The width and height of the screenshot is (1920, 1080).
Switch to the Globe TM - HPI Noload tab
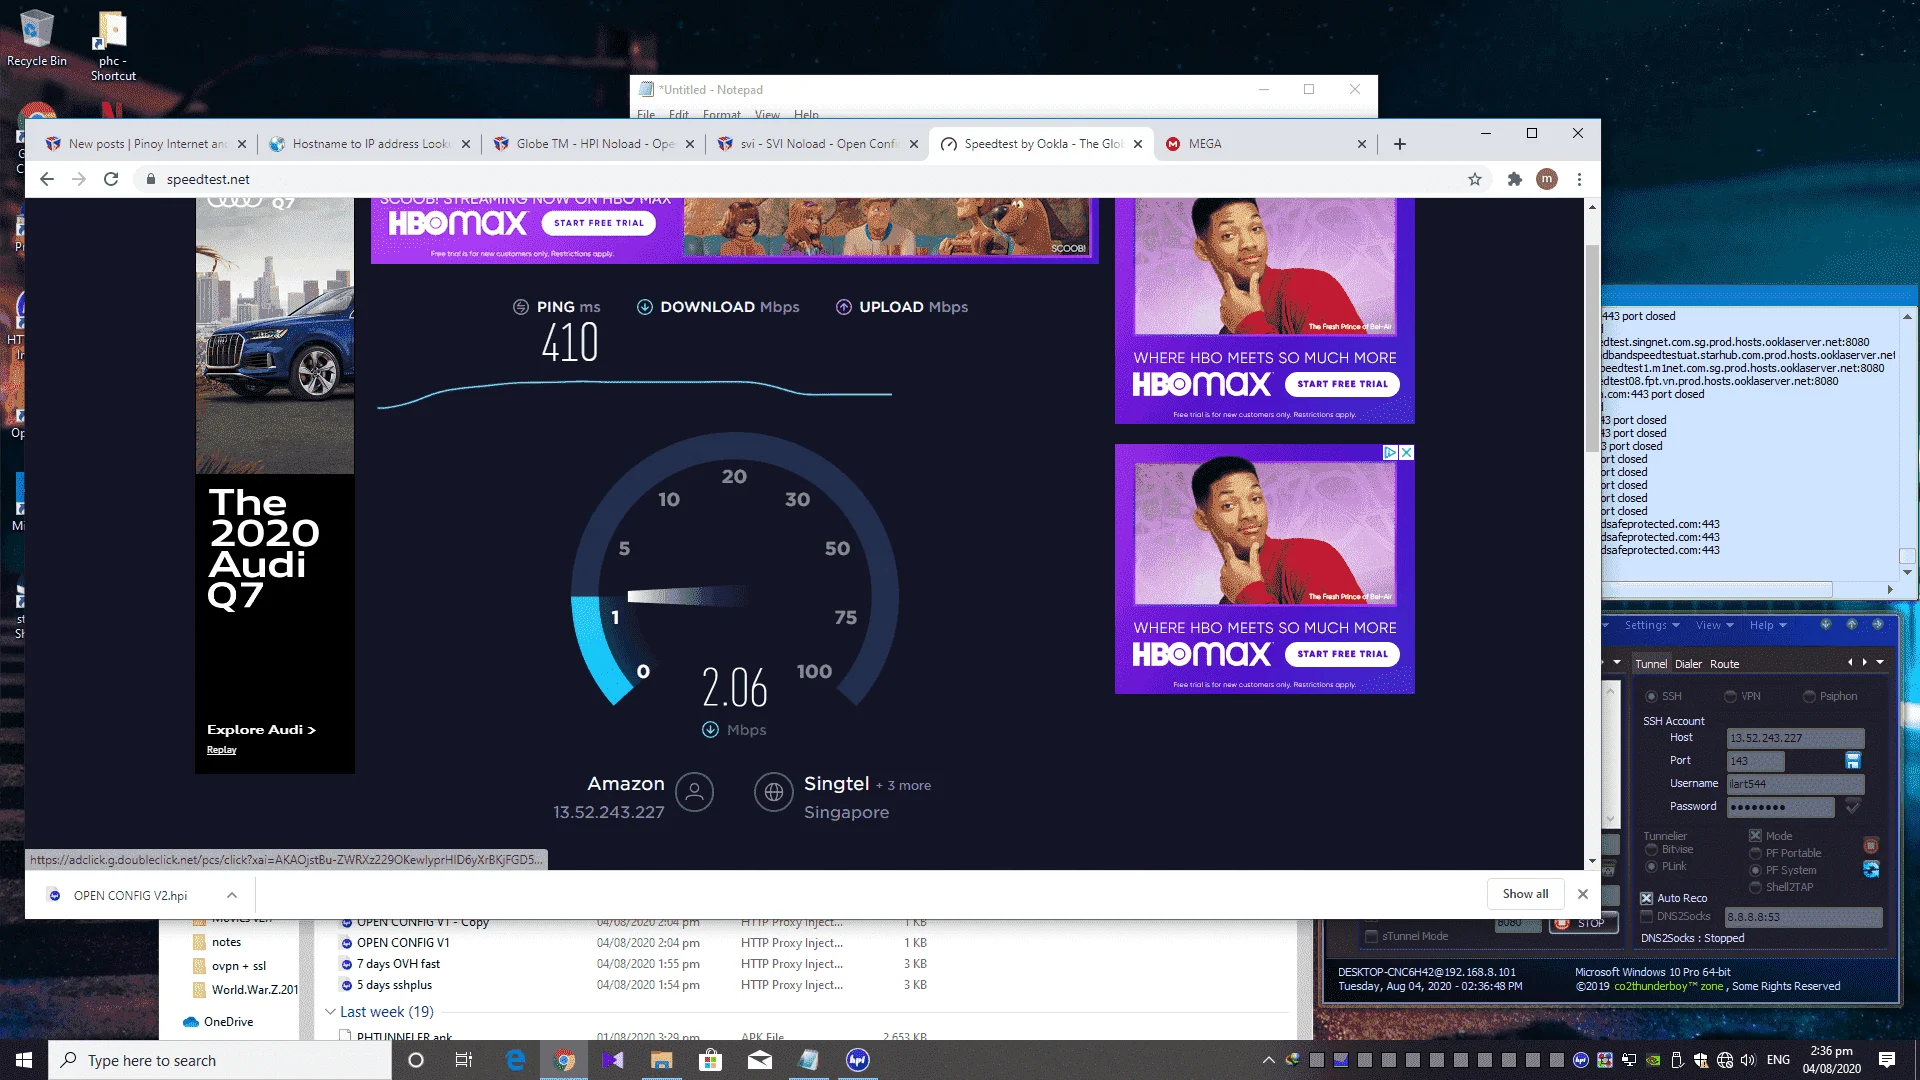pos(595,144)
